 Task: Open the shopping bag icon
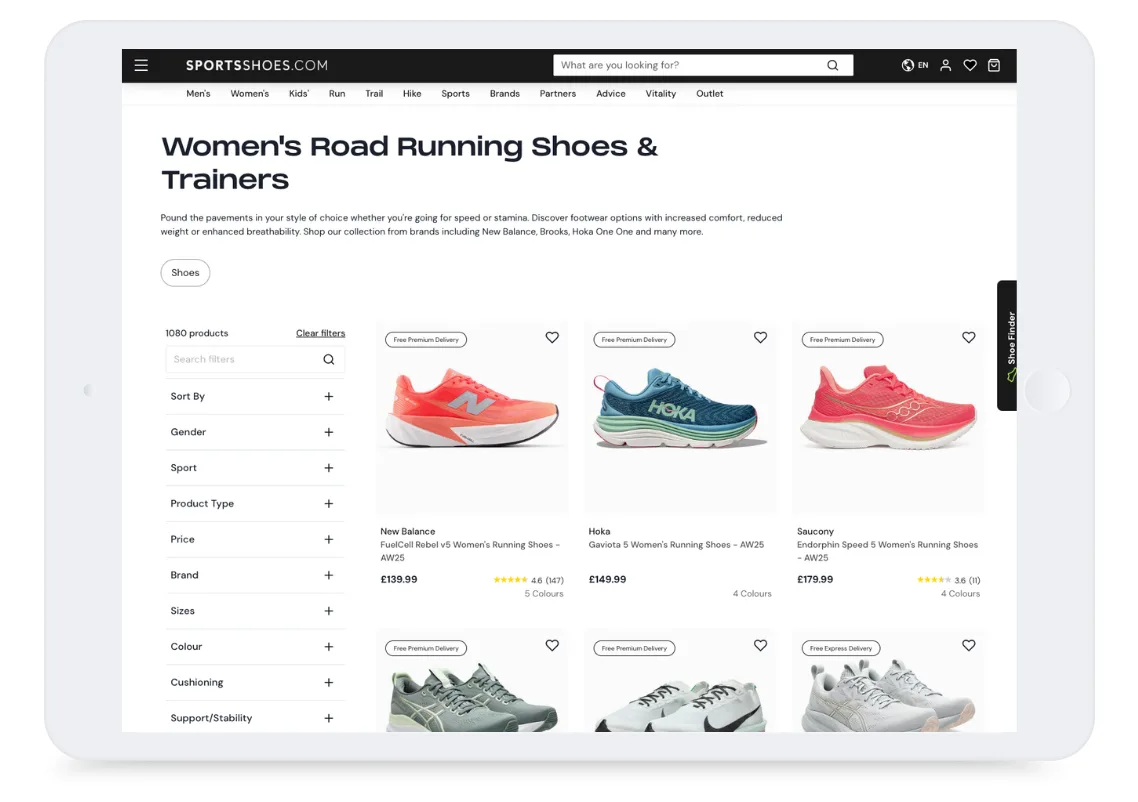(994, 65)
